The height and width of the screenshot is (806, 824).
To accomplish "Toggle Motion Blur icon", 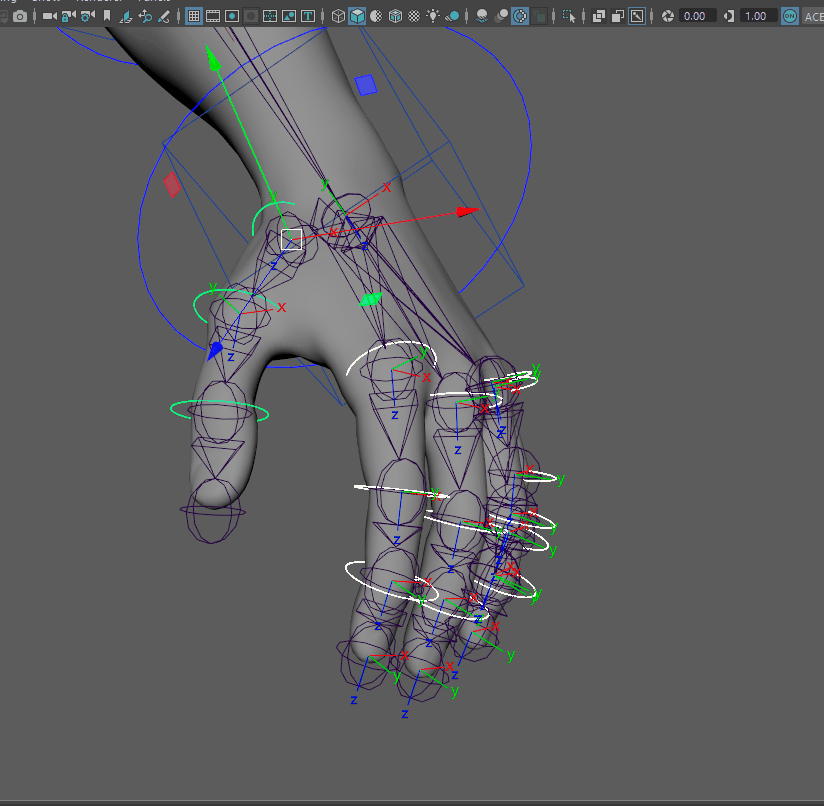I will (x=501, y=16).
